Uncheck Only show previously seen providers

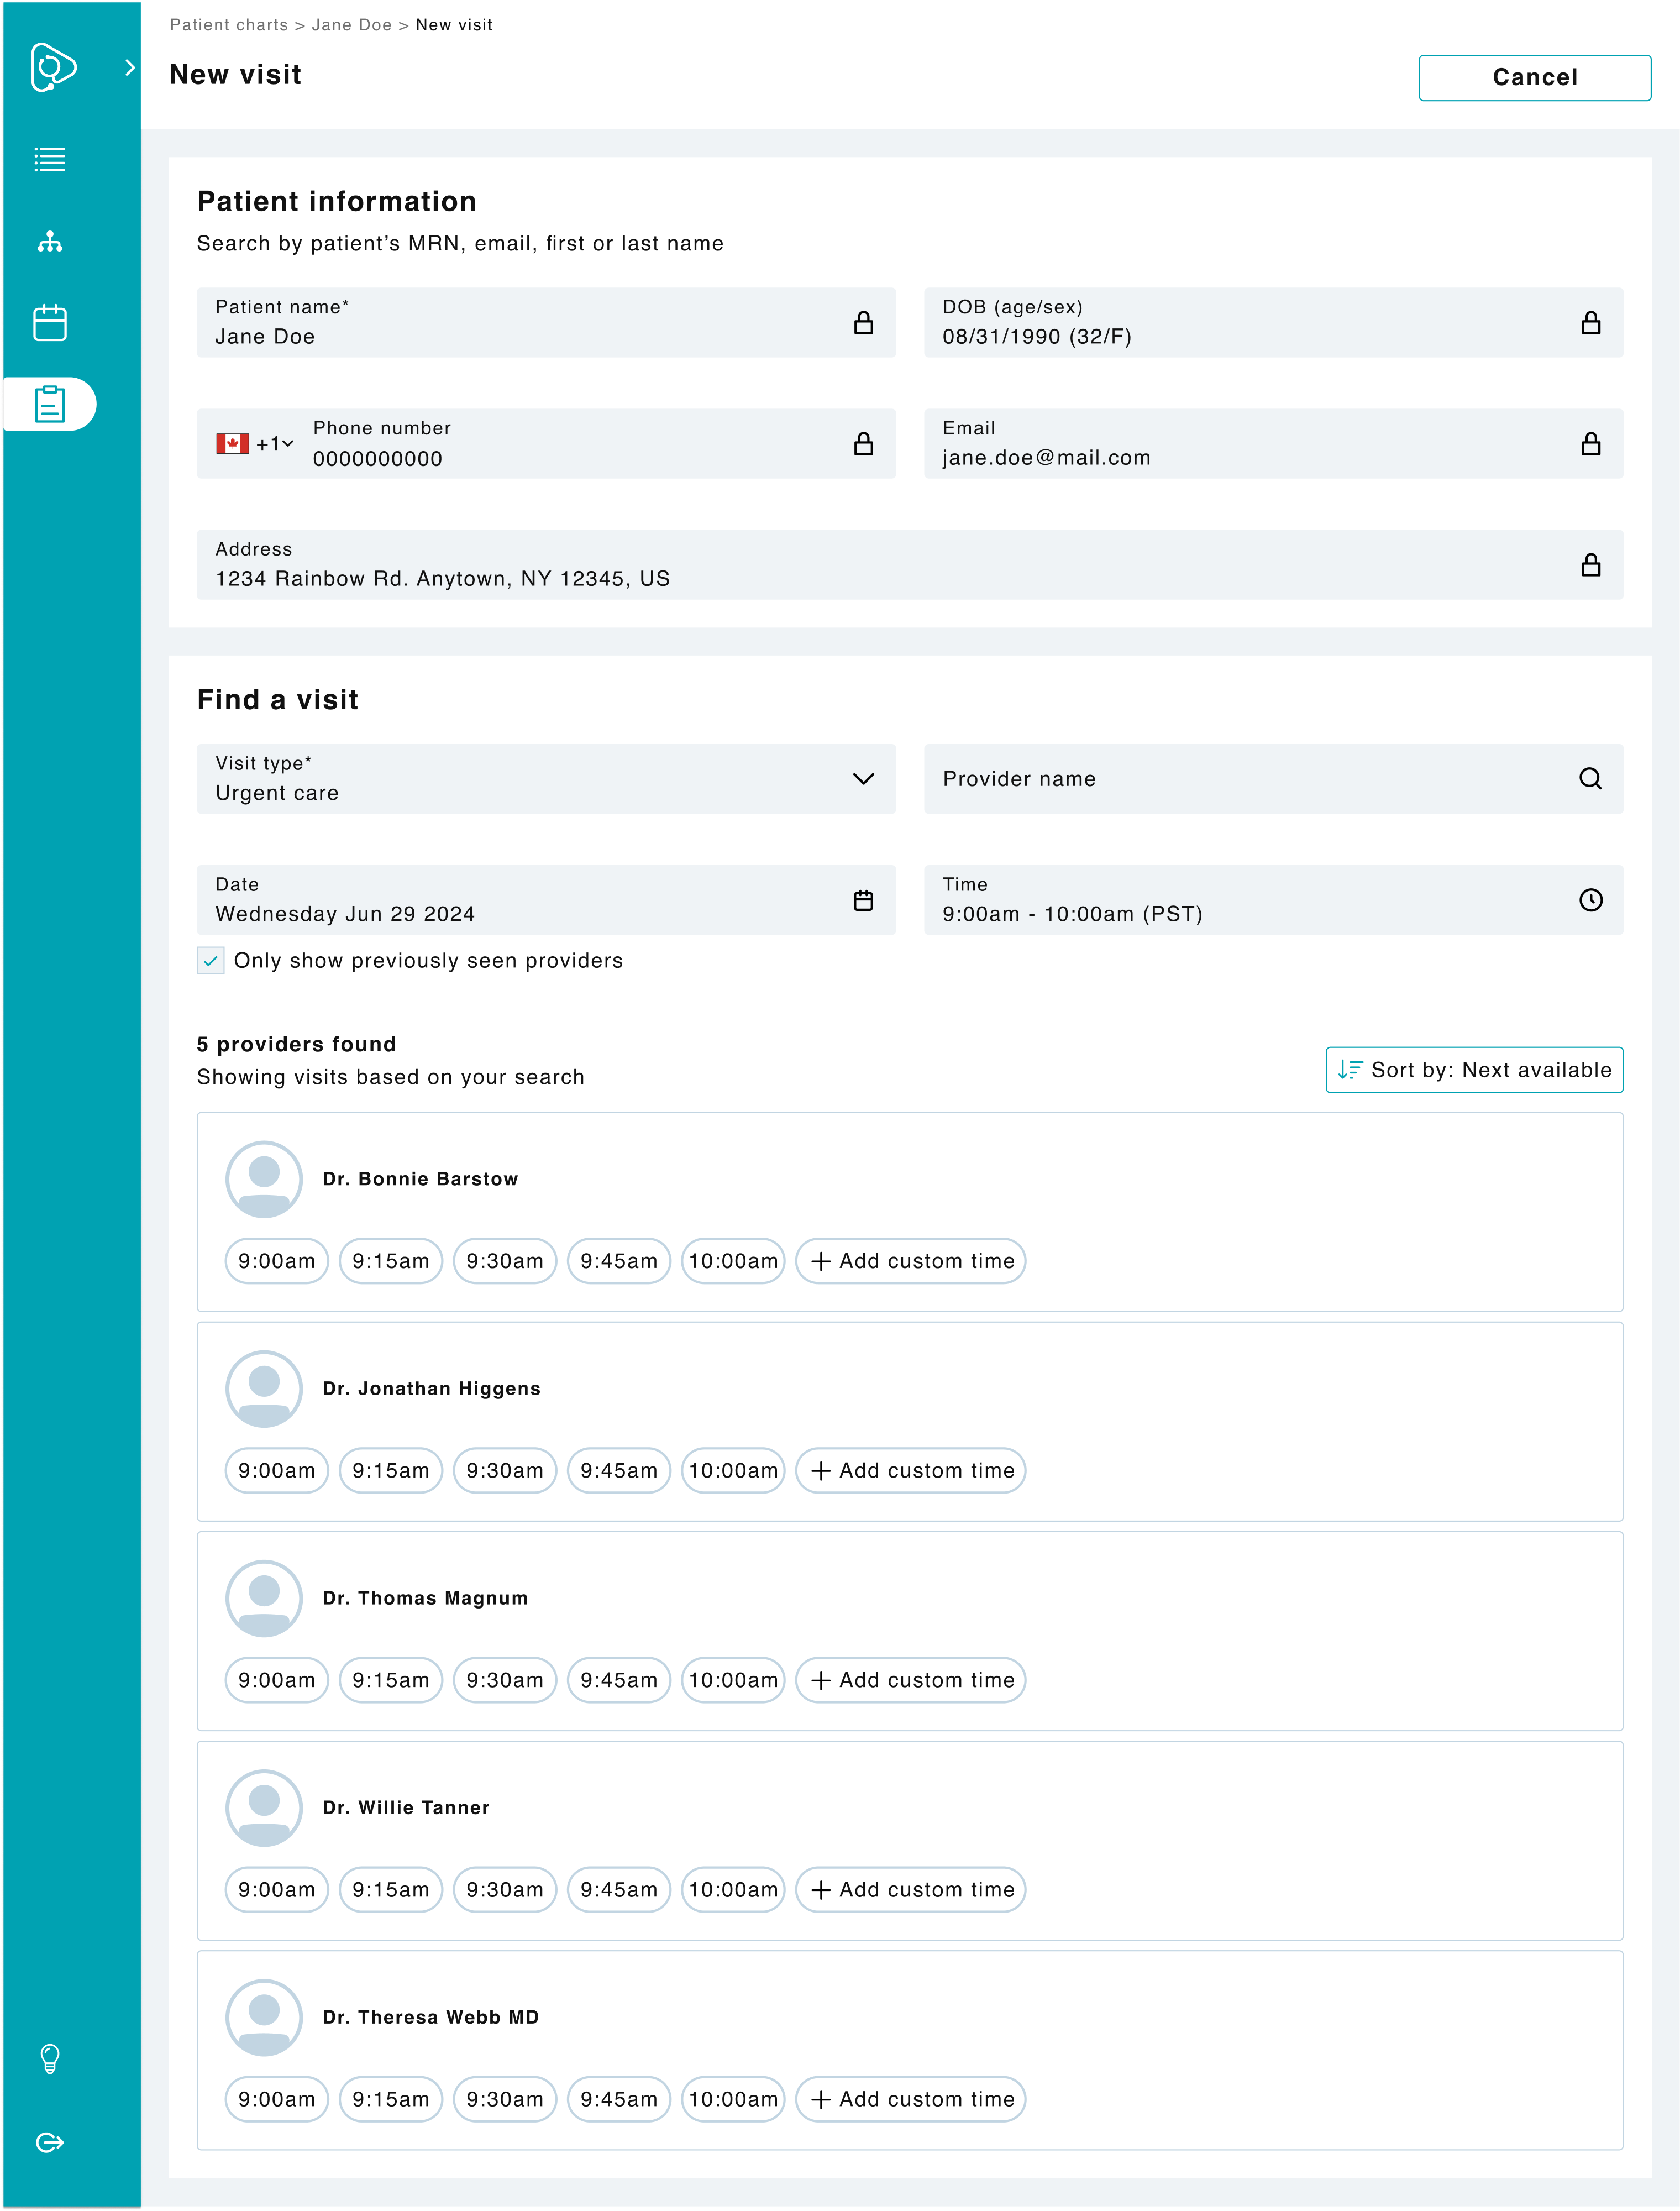click(210, 960)
